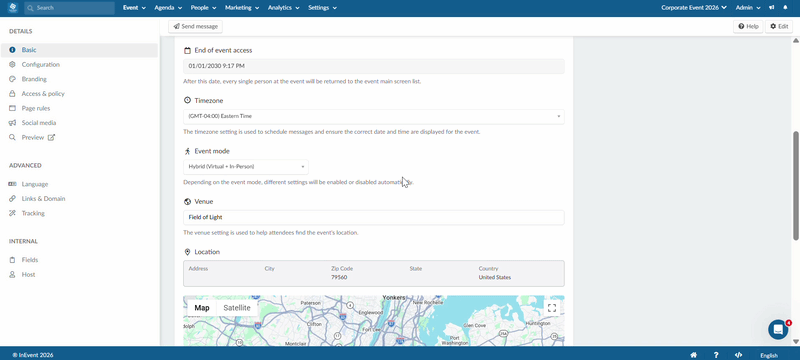Open Tracking in the sidebar
Image resolution: width=800 pixels, height=360 pixels.
[x=33, y=213]
